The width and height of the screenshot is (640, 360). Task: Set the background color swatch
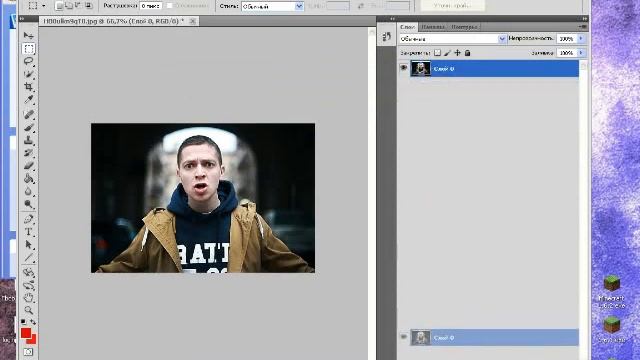(x=33, y=340)
